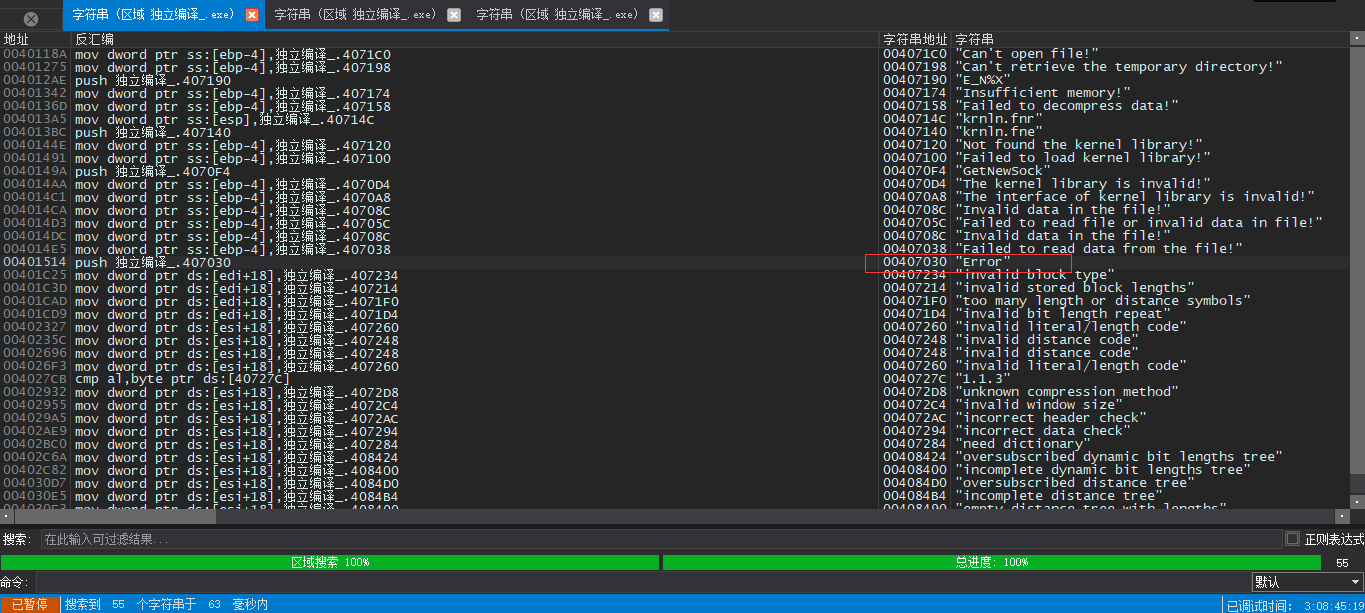The width and height of the screenshot is (1365, 613).
Task: Switch to the third 字符串 tab
Action: coord(557,15)
